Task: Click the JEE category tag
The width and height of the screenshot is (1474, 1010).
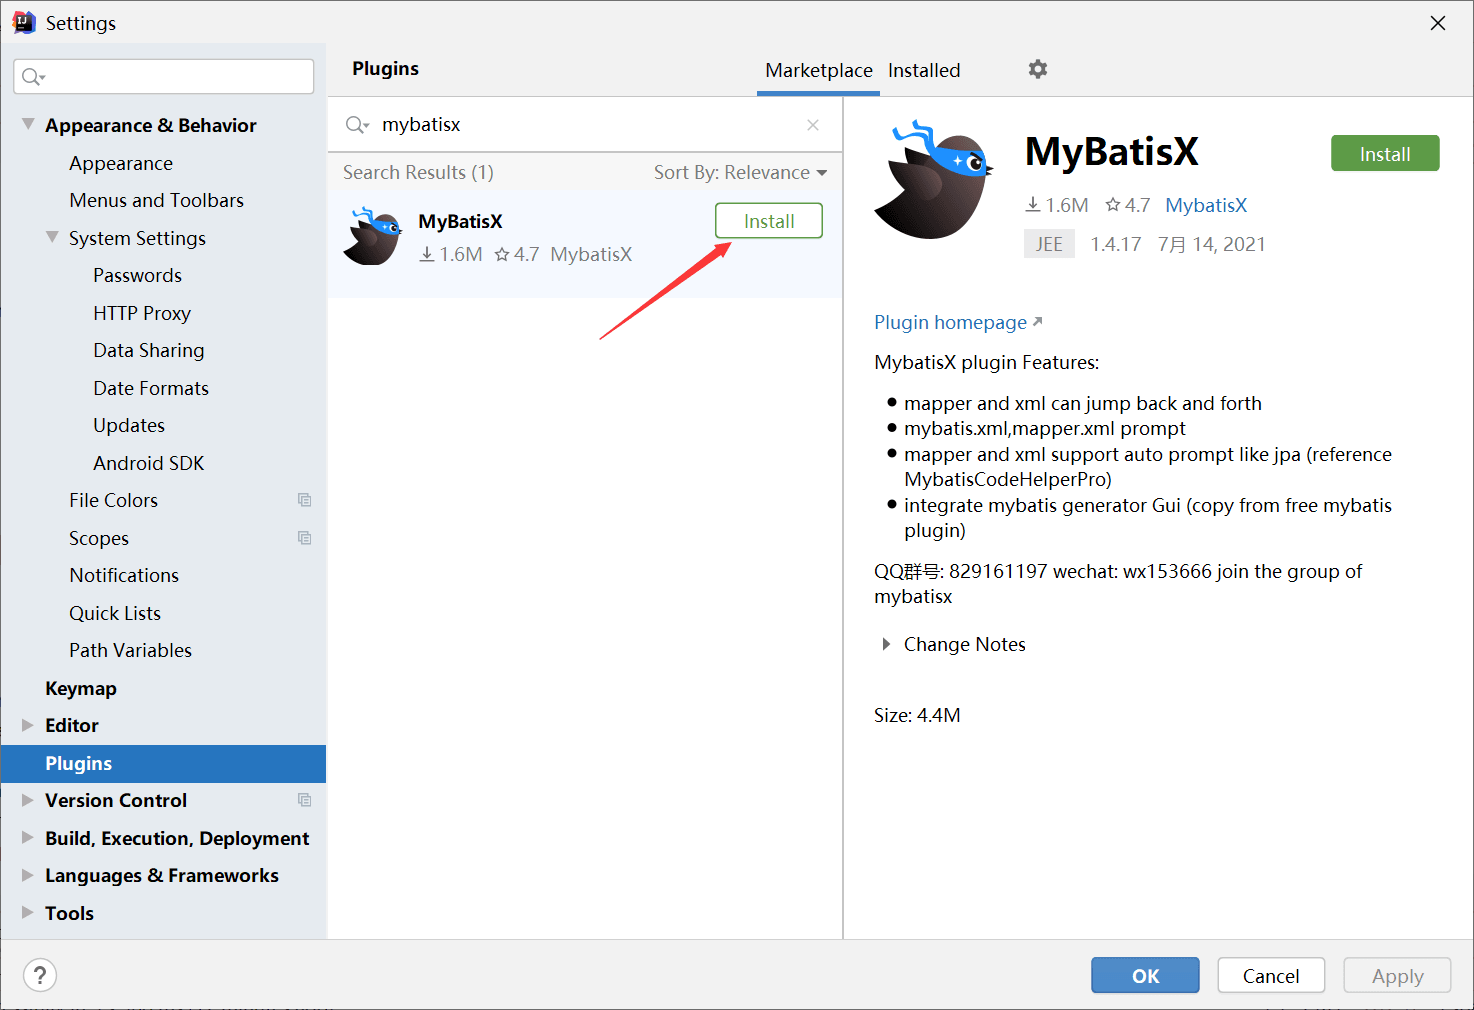Action: 1049,244
